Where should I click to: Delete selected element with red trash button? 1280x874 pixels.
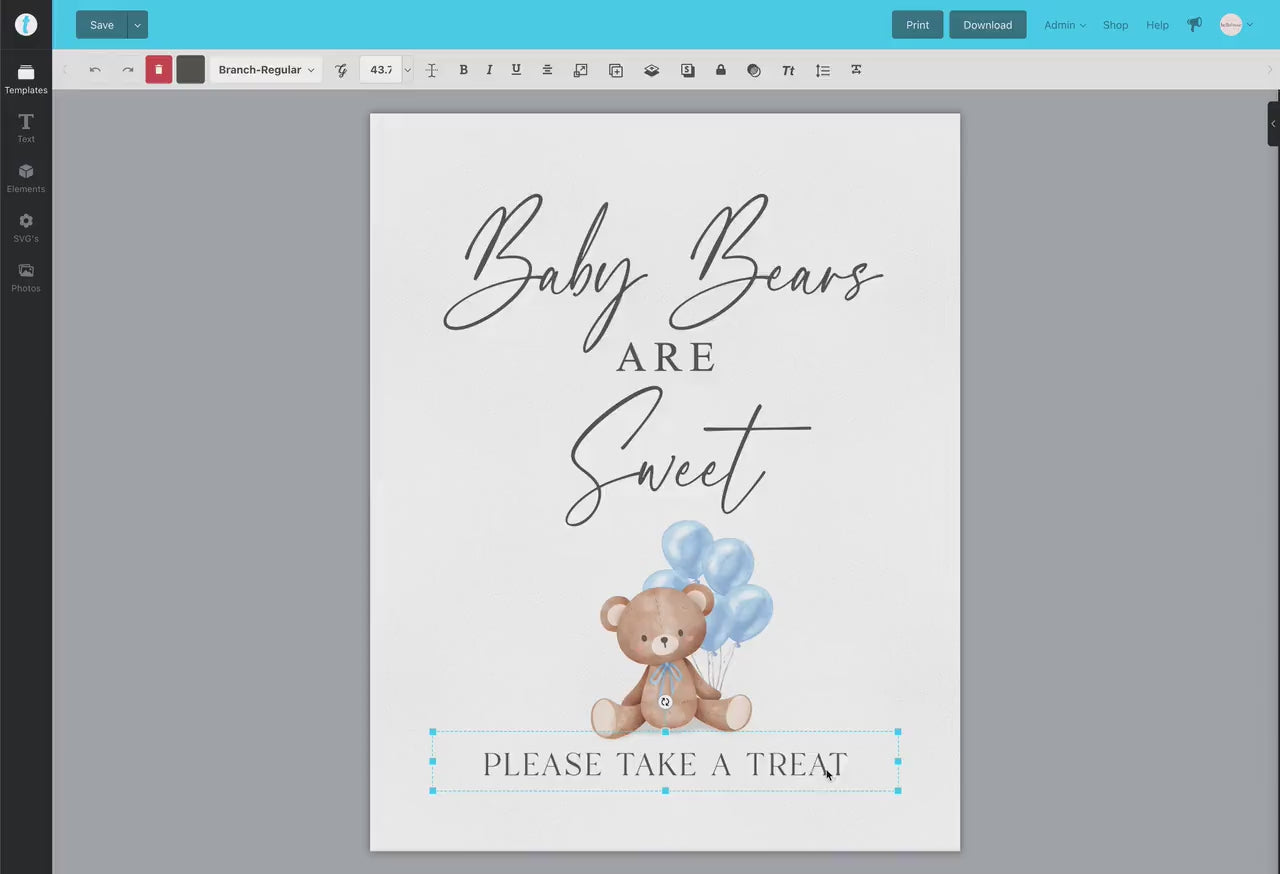159,70
